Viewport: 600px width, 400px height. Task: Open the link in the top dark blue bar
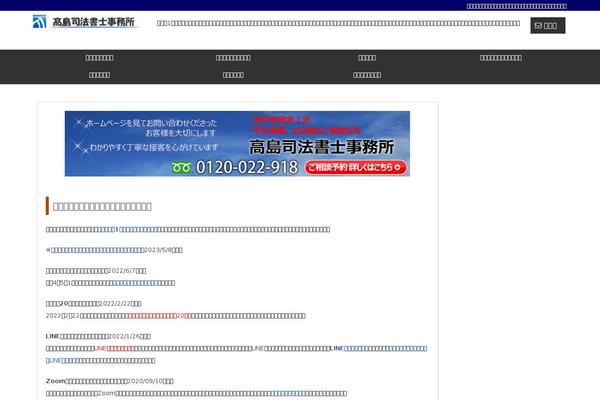click(516, 6)
